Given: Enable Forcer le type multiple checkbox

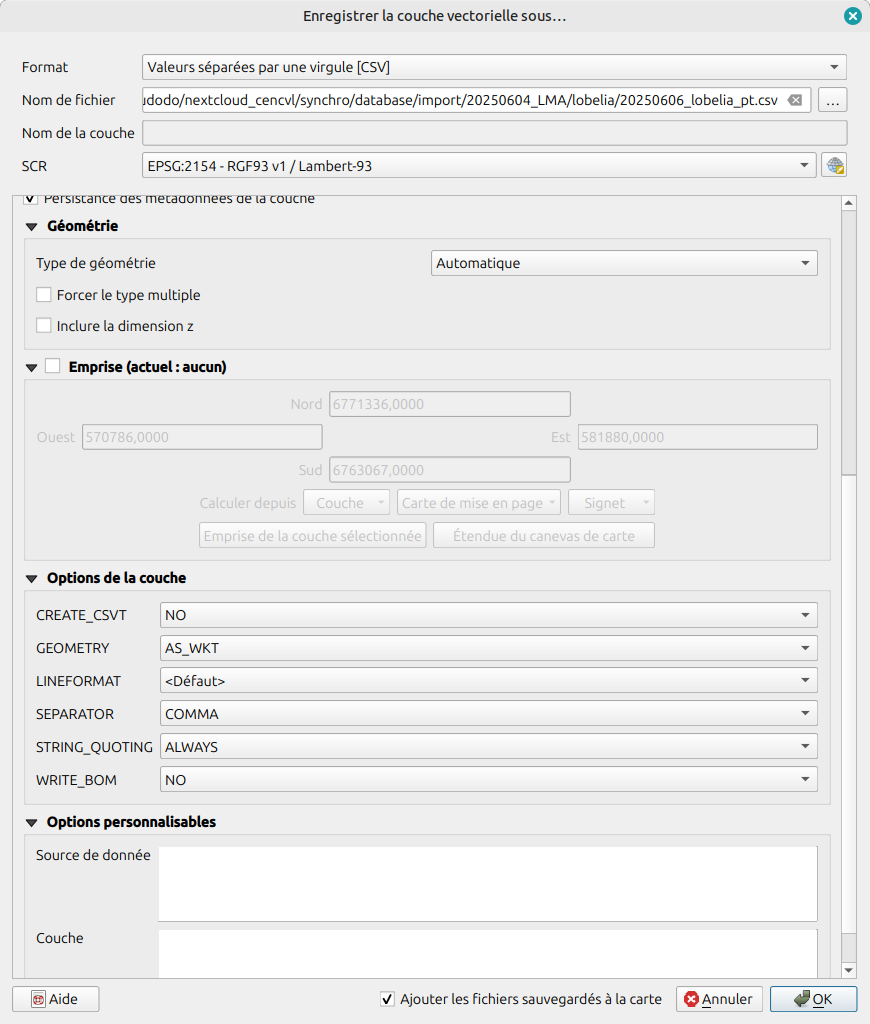Looking at the screenshot, I should tap(44, 295).
